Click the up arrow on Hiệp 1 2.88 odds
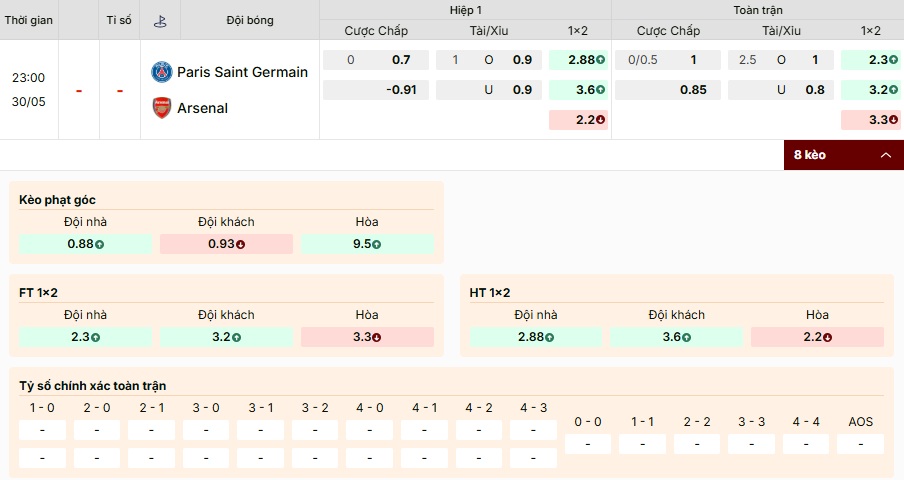 (600, 60)
